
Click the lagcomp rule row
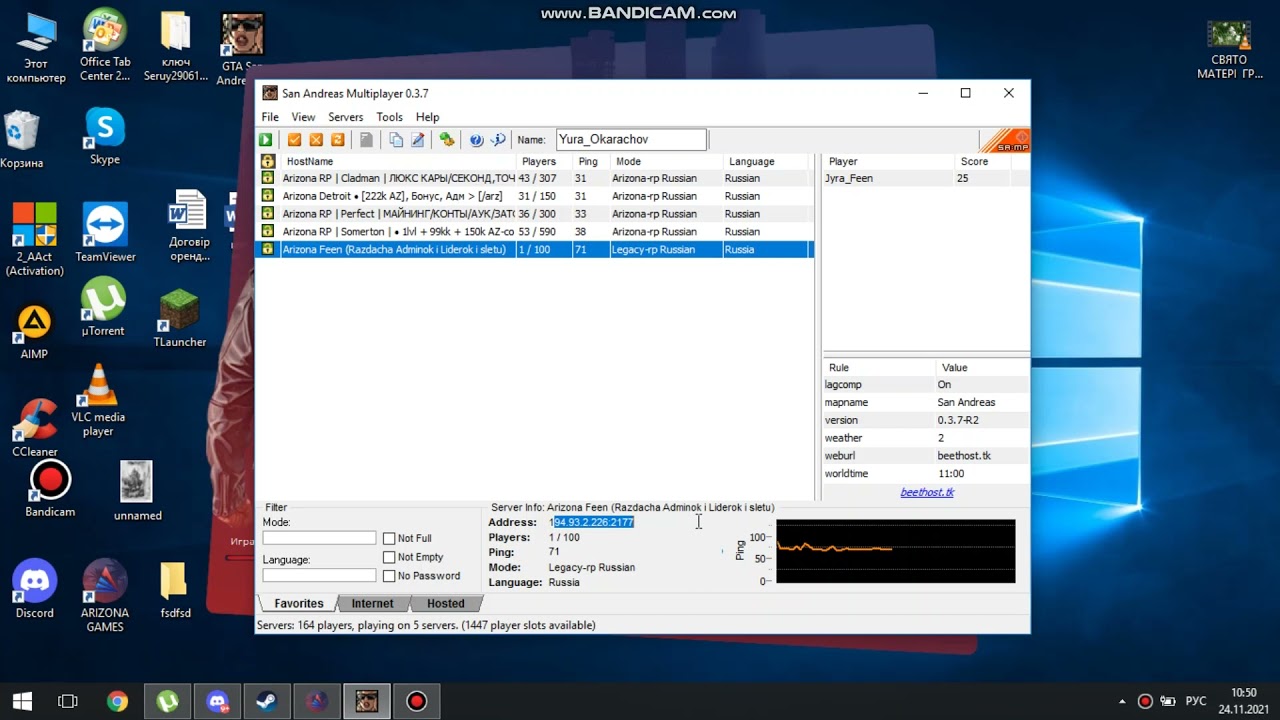[x=925, y=384]
